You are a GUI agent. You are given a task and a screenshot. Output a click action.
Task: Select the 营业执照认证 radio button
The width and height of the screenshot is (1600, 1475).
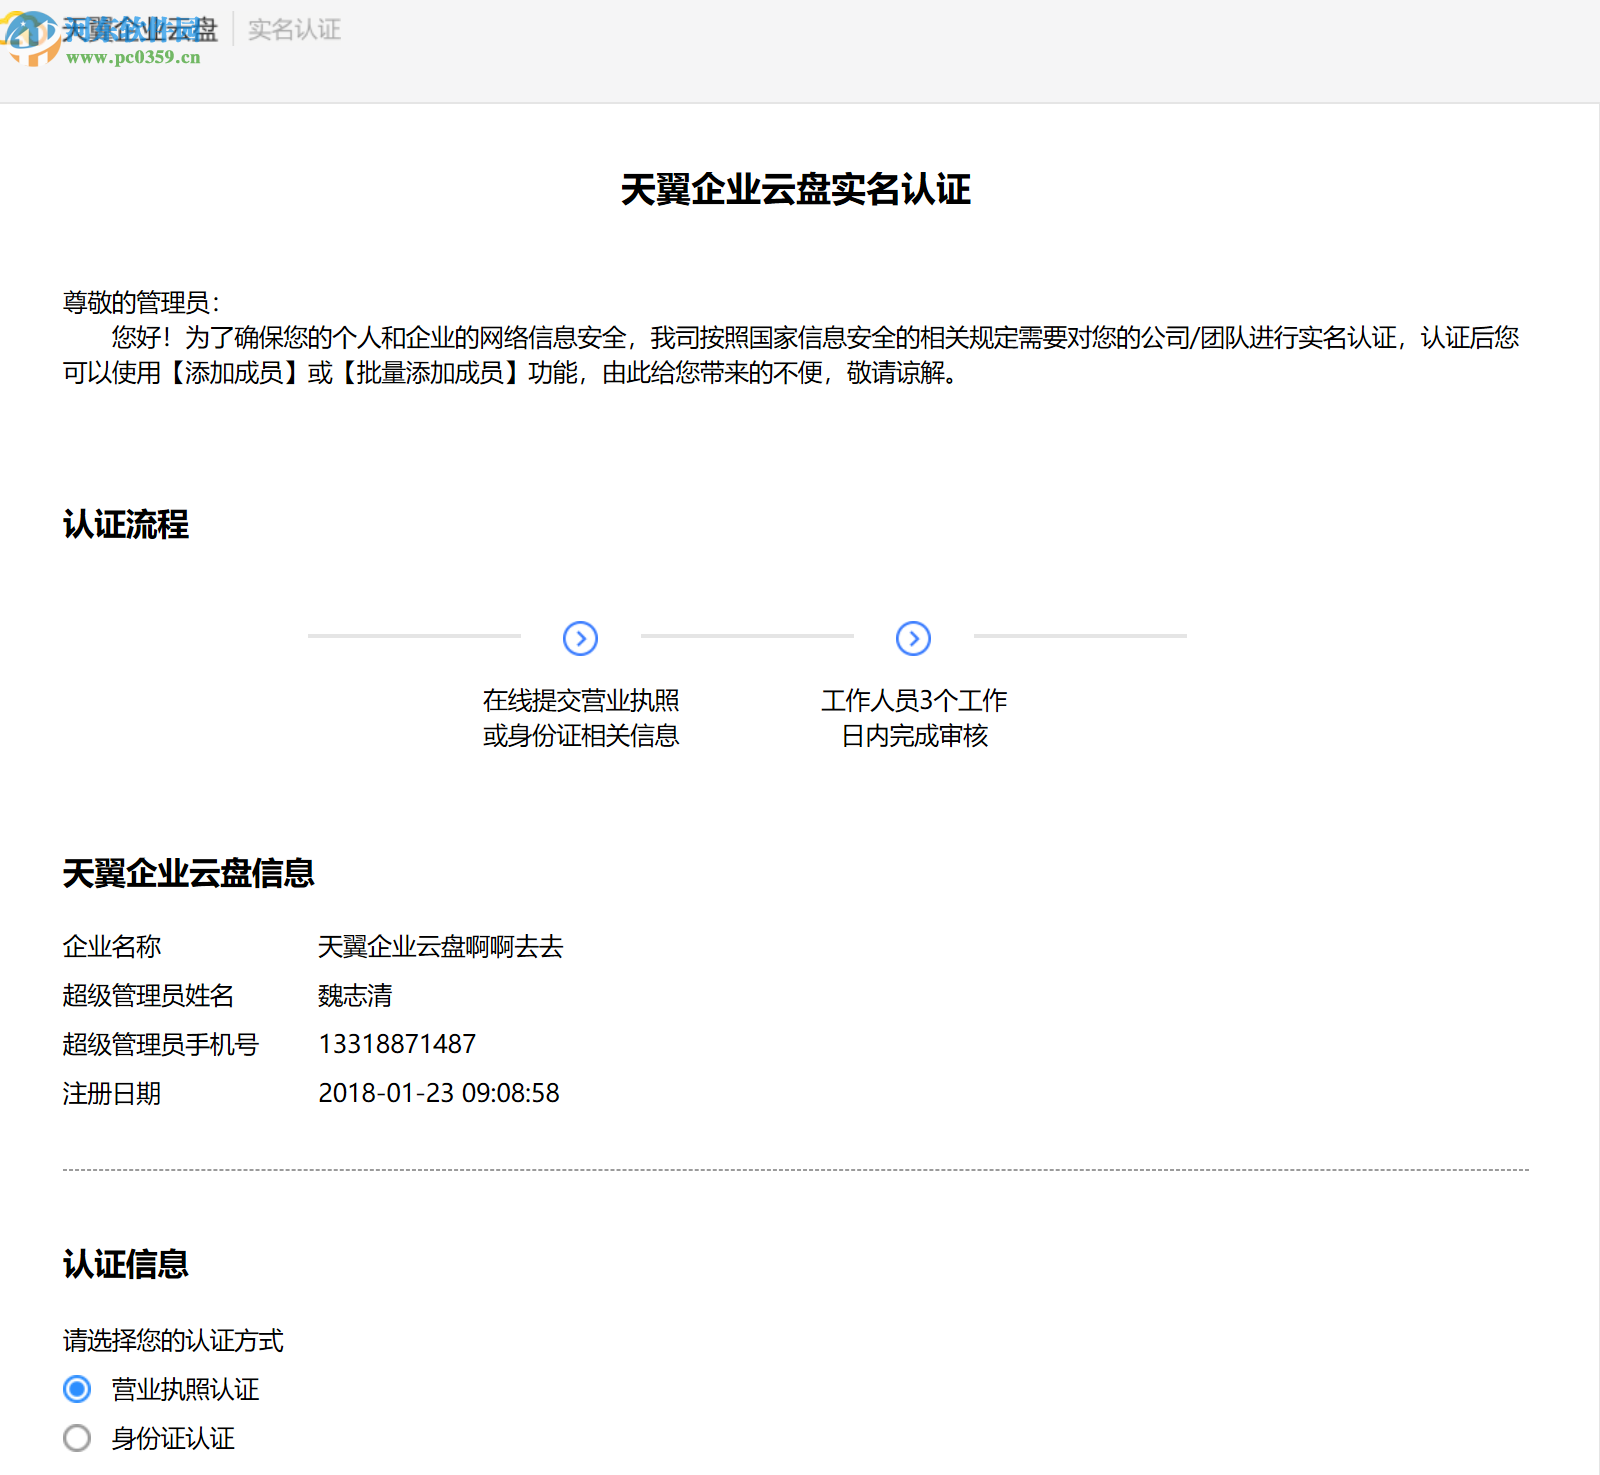click(x=75, y=1388)
